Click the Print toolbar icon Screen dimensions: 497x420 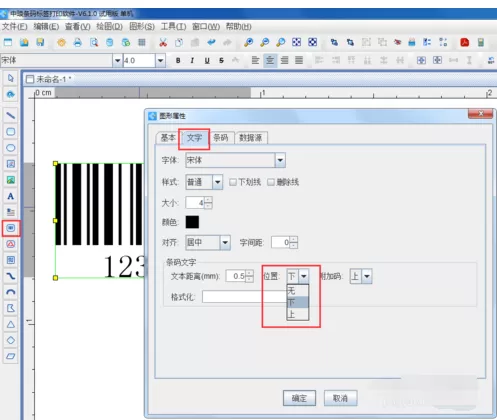(78, 42)
